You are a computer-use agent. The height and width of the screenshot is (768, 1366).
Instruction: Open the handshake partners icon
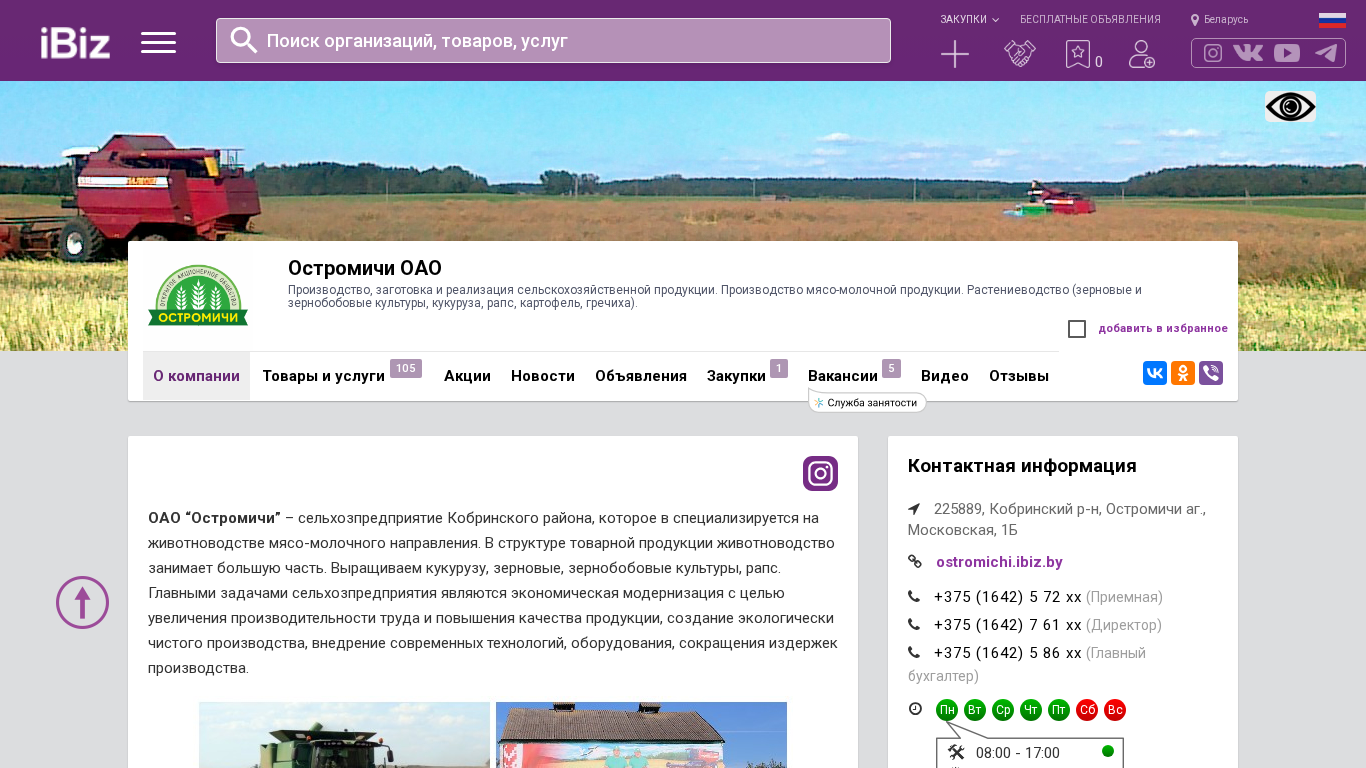coord(1020,54)
